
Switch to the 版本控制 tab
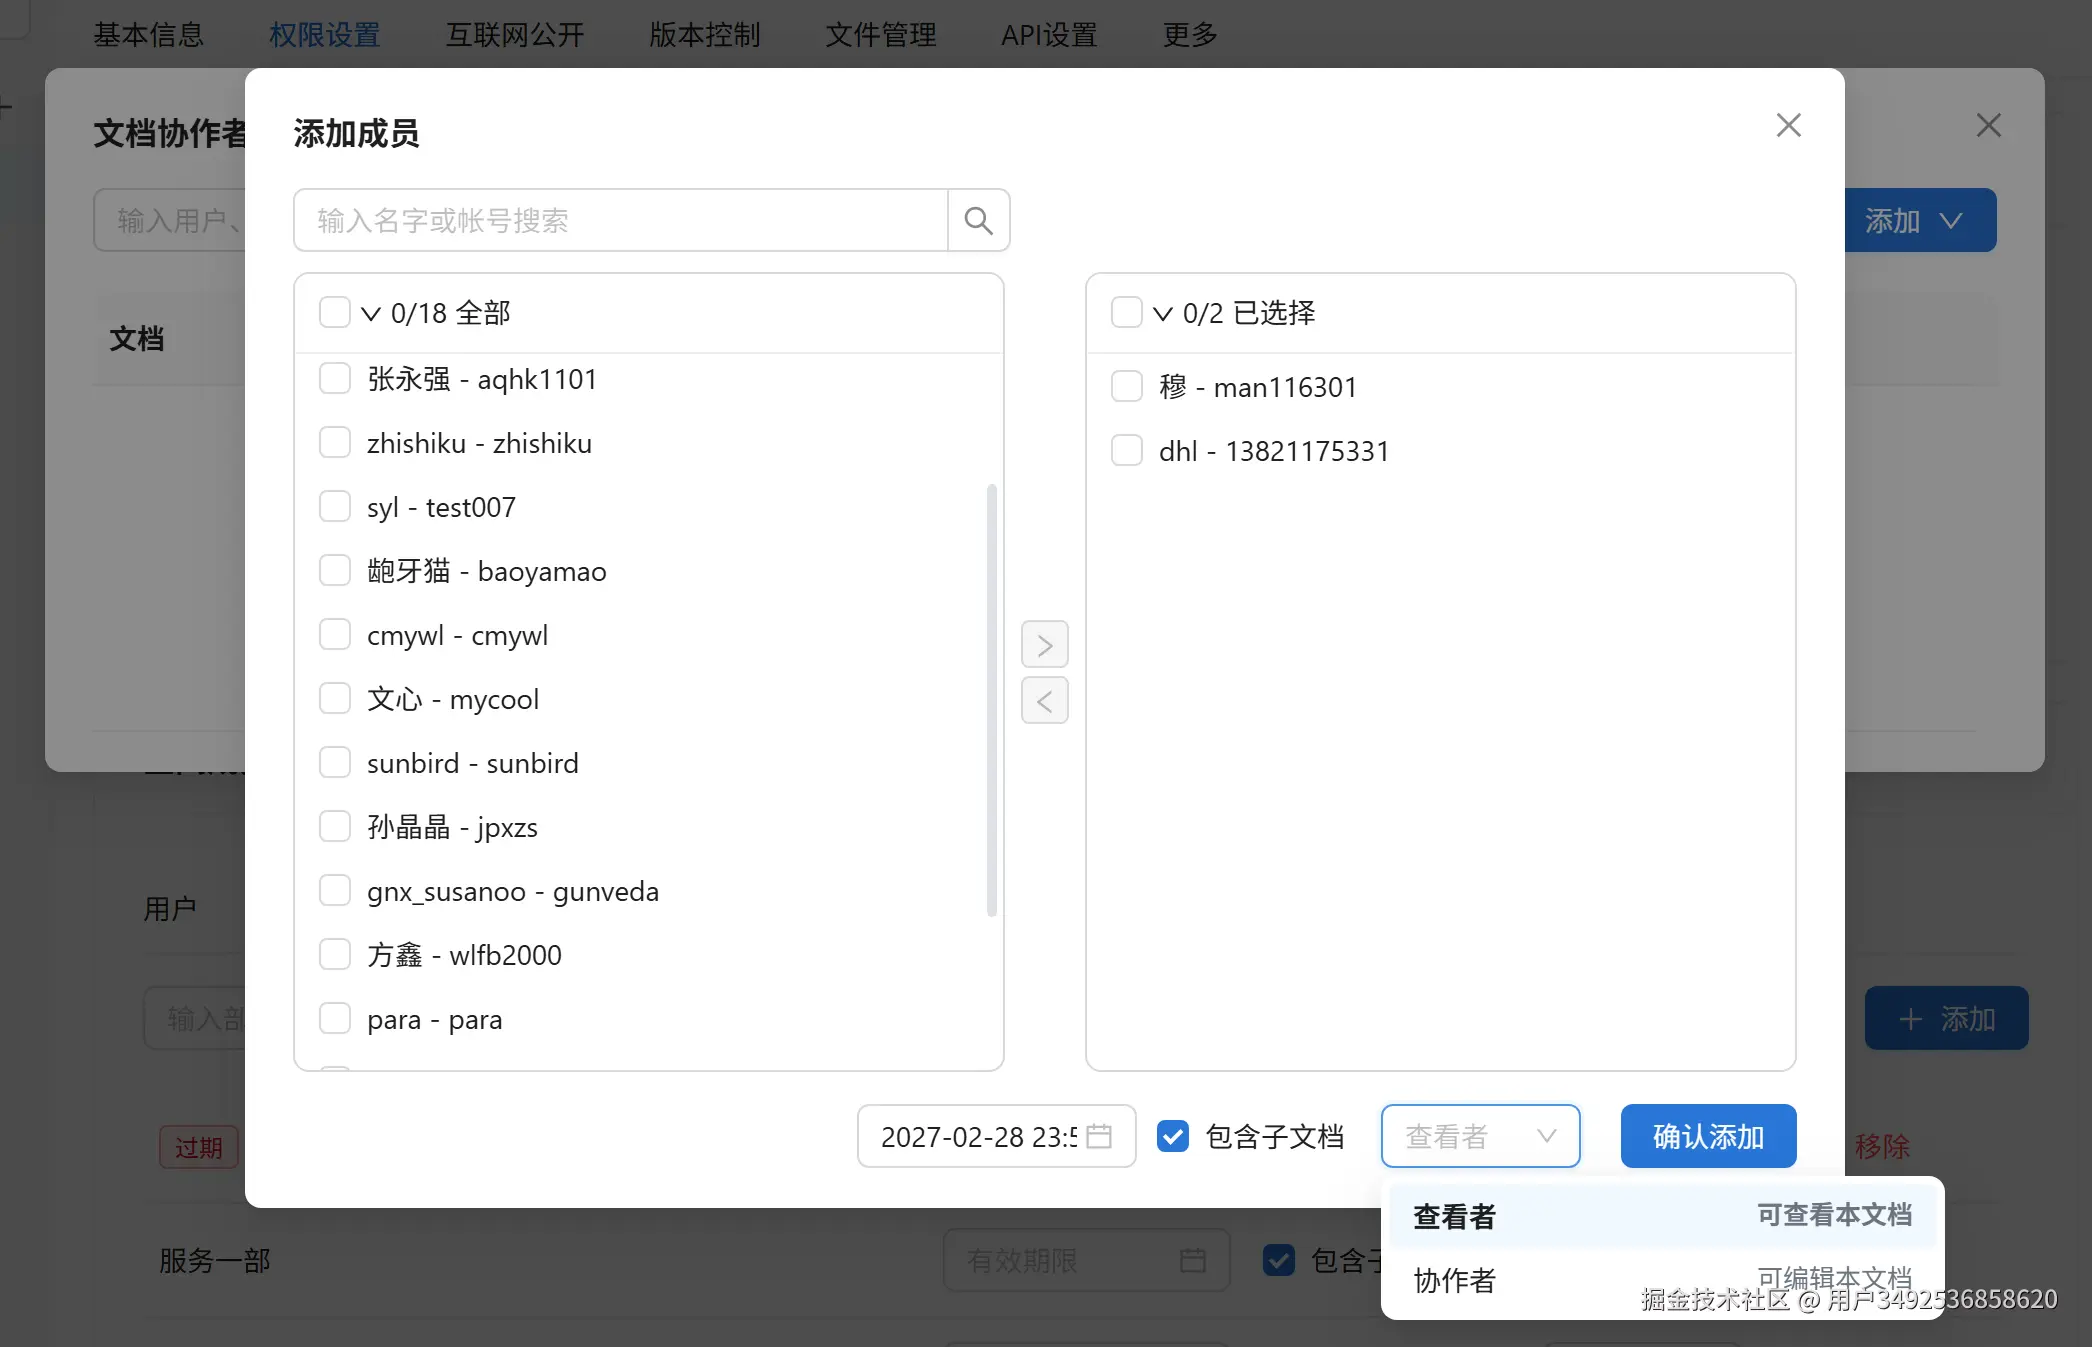[705, 35]
